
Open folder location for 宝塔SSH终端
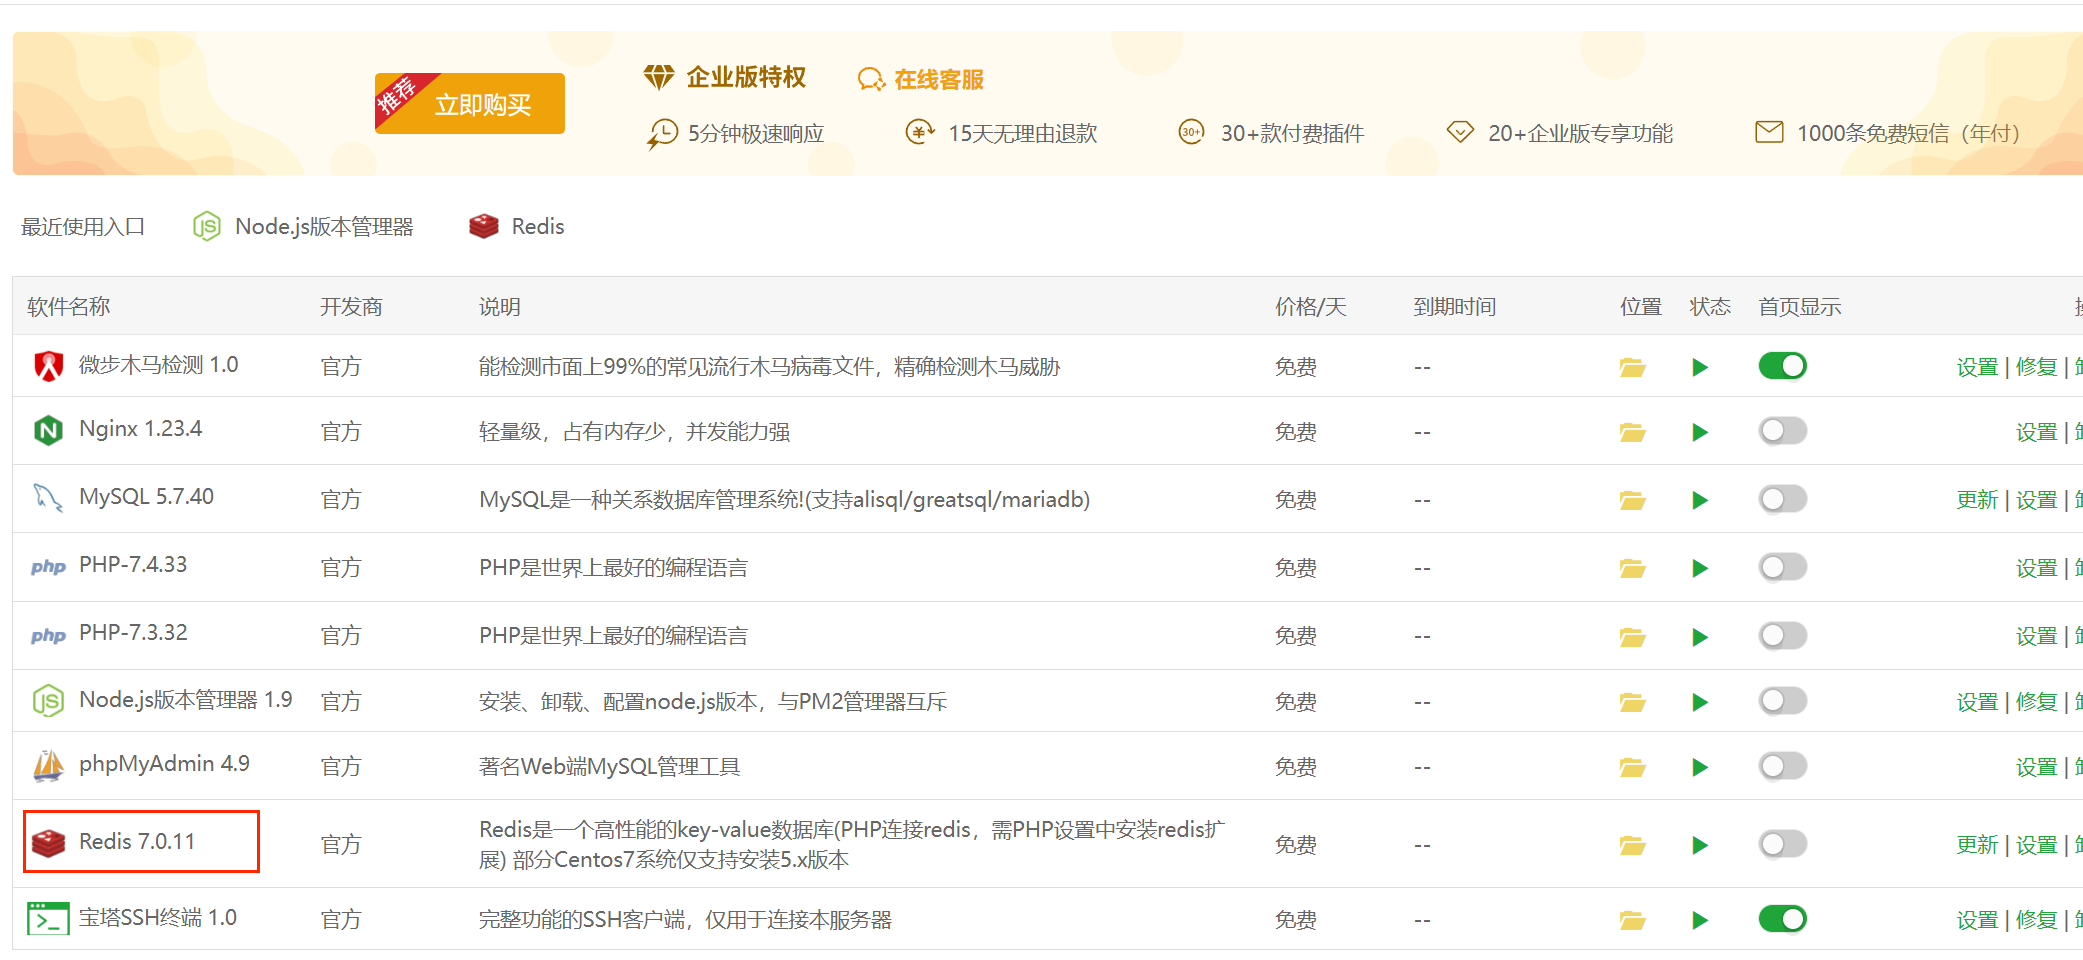coord(1632,920)
